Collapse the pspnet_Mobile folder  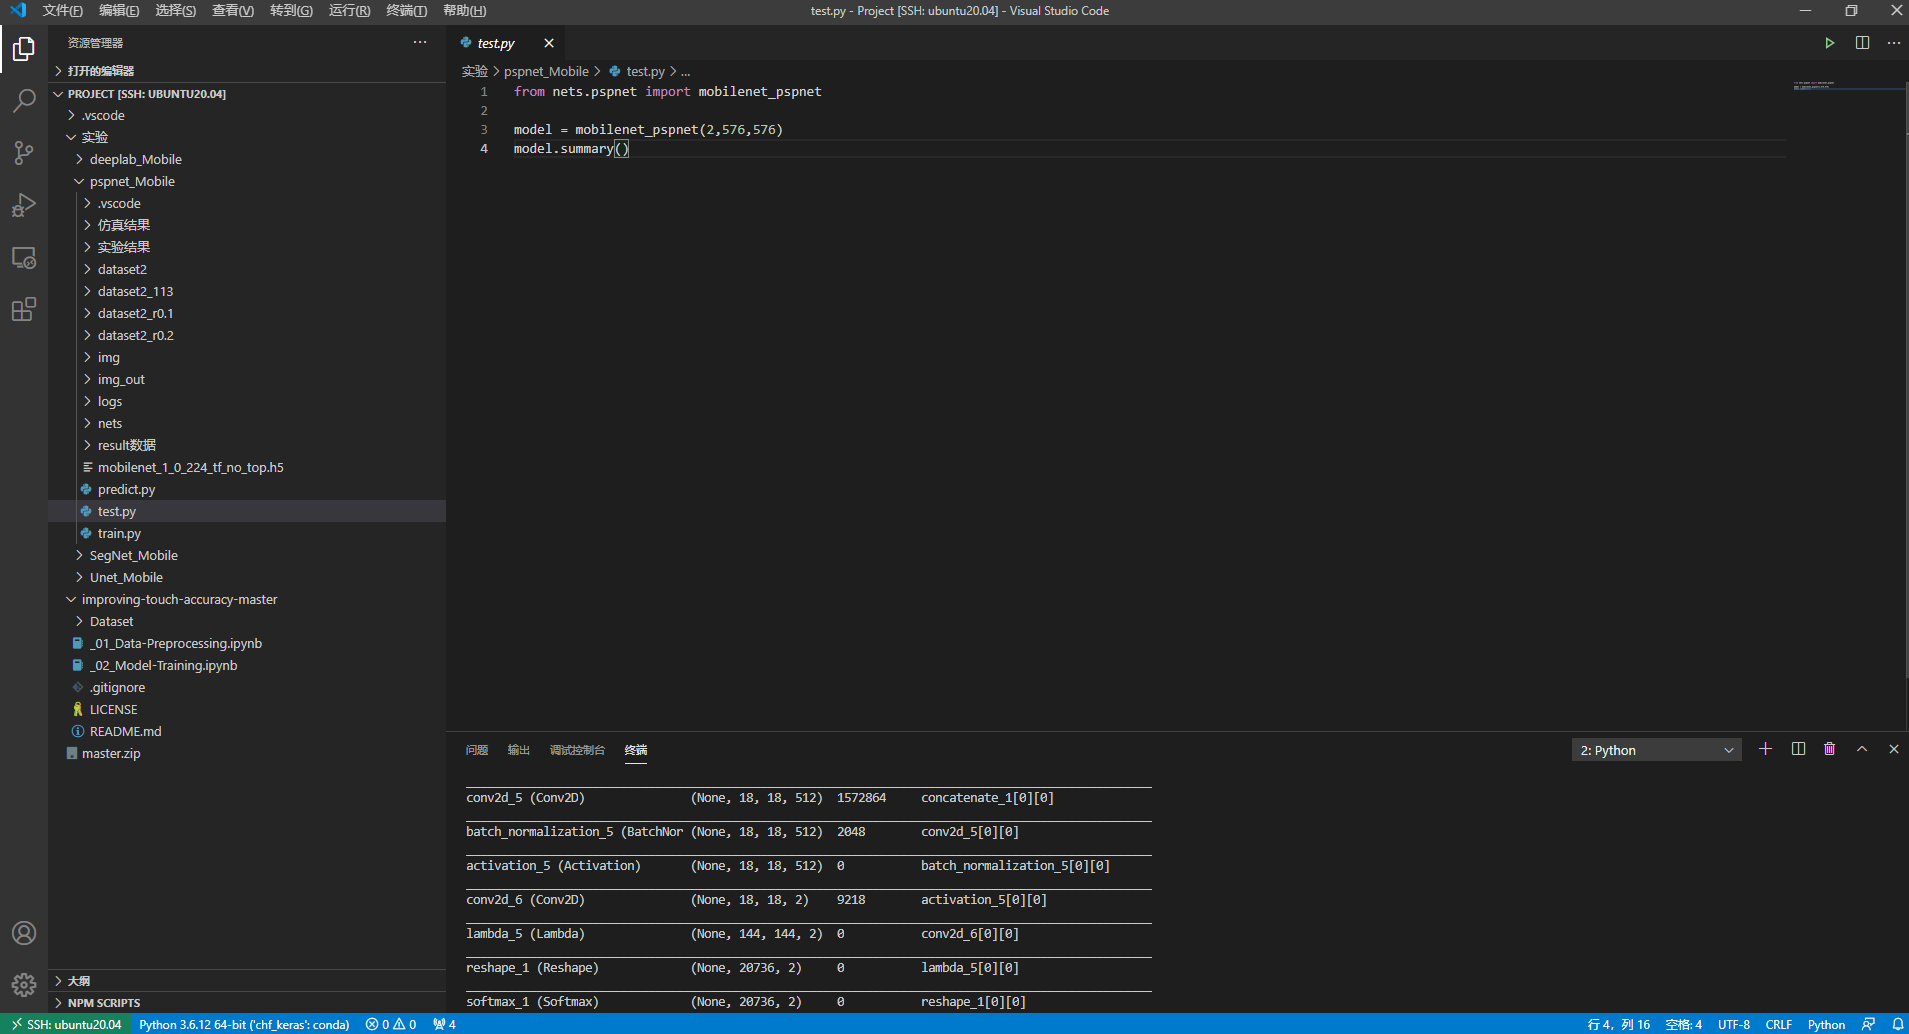coord(80,181)
